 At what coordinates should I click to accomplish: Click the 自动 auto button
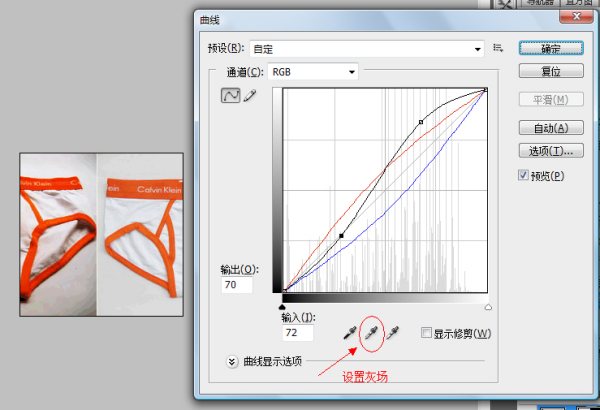point(551,128)
